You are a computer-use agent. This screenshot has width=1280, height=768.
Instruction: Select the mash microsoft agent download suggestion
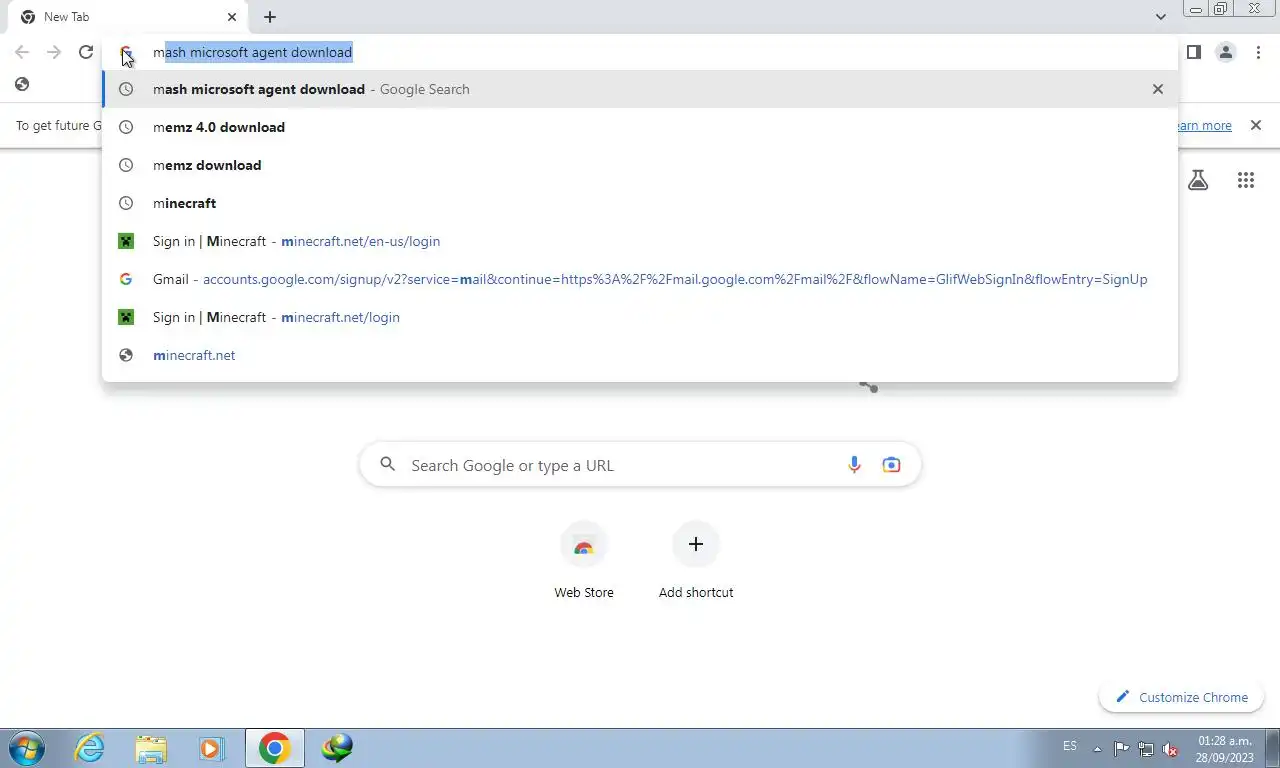click(x=640, y=89)
